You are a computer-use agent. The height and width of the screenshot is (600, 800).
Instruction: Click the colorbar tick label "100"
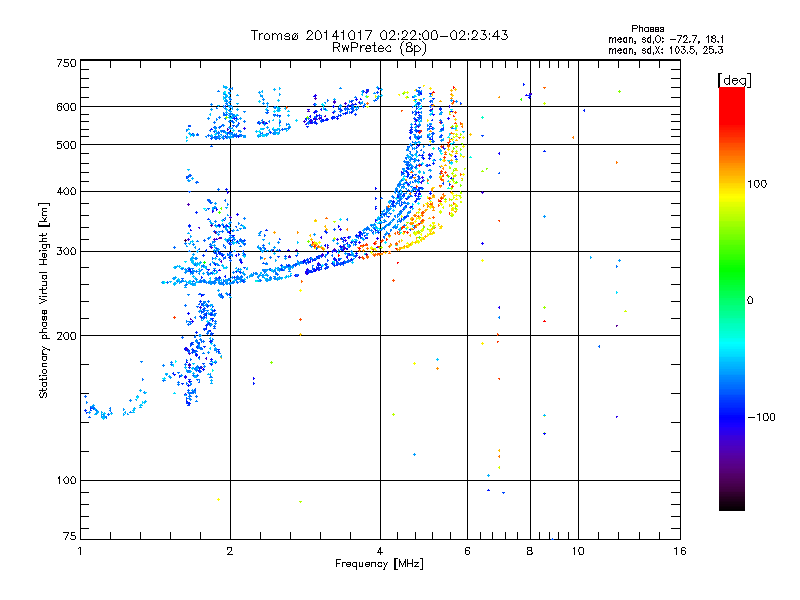[757, 184]
